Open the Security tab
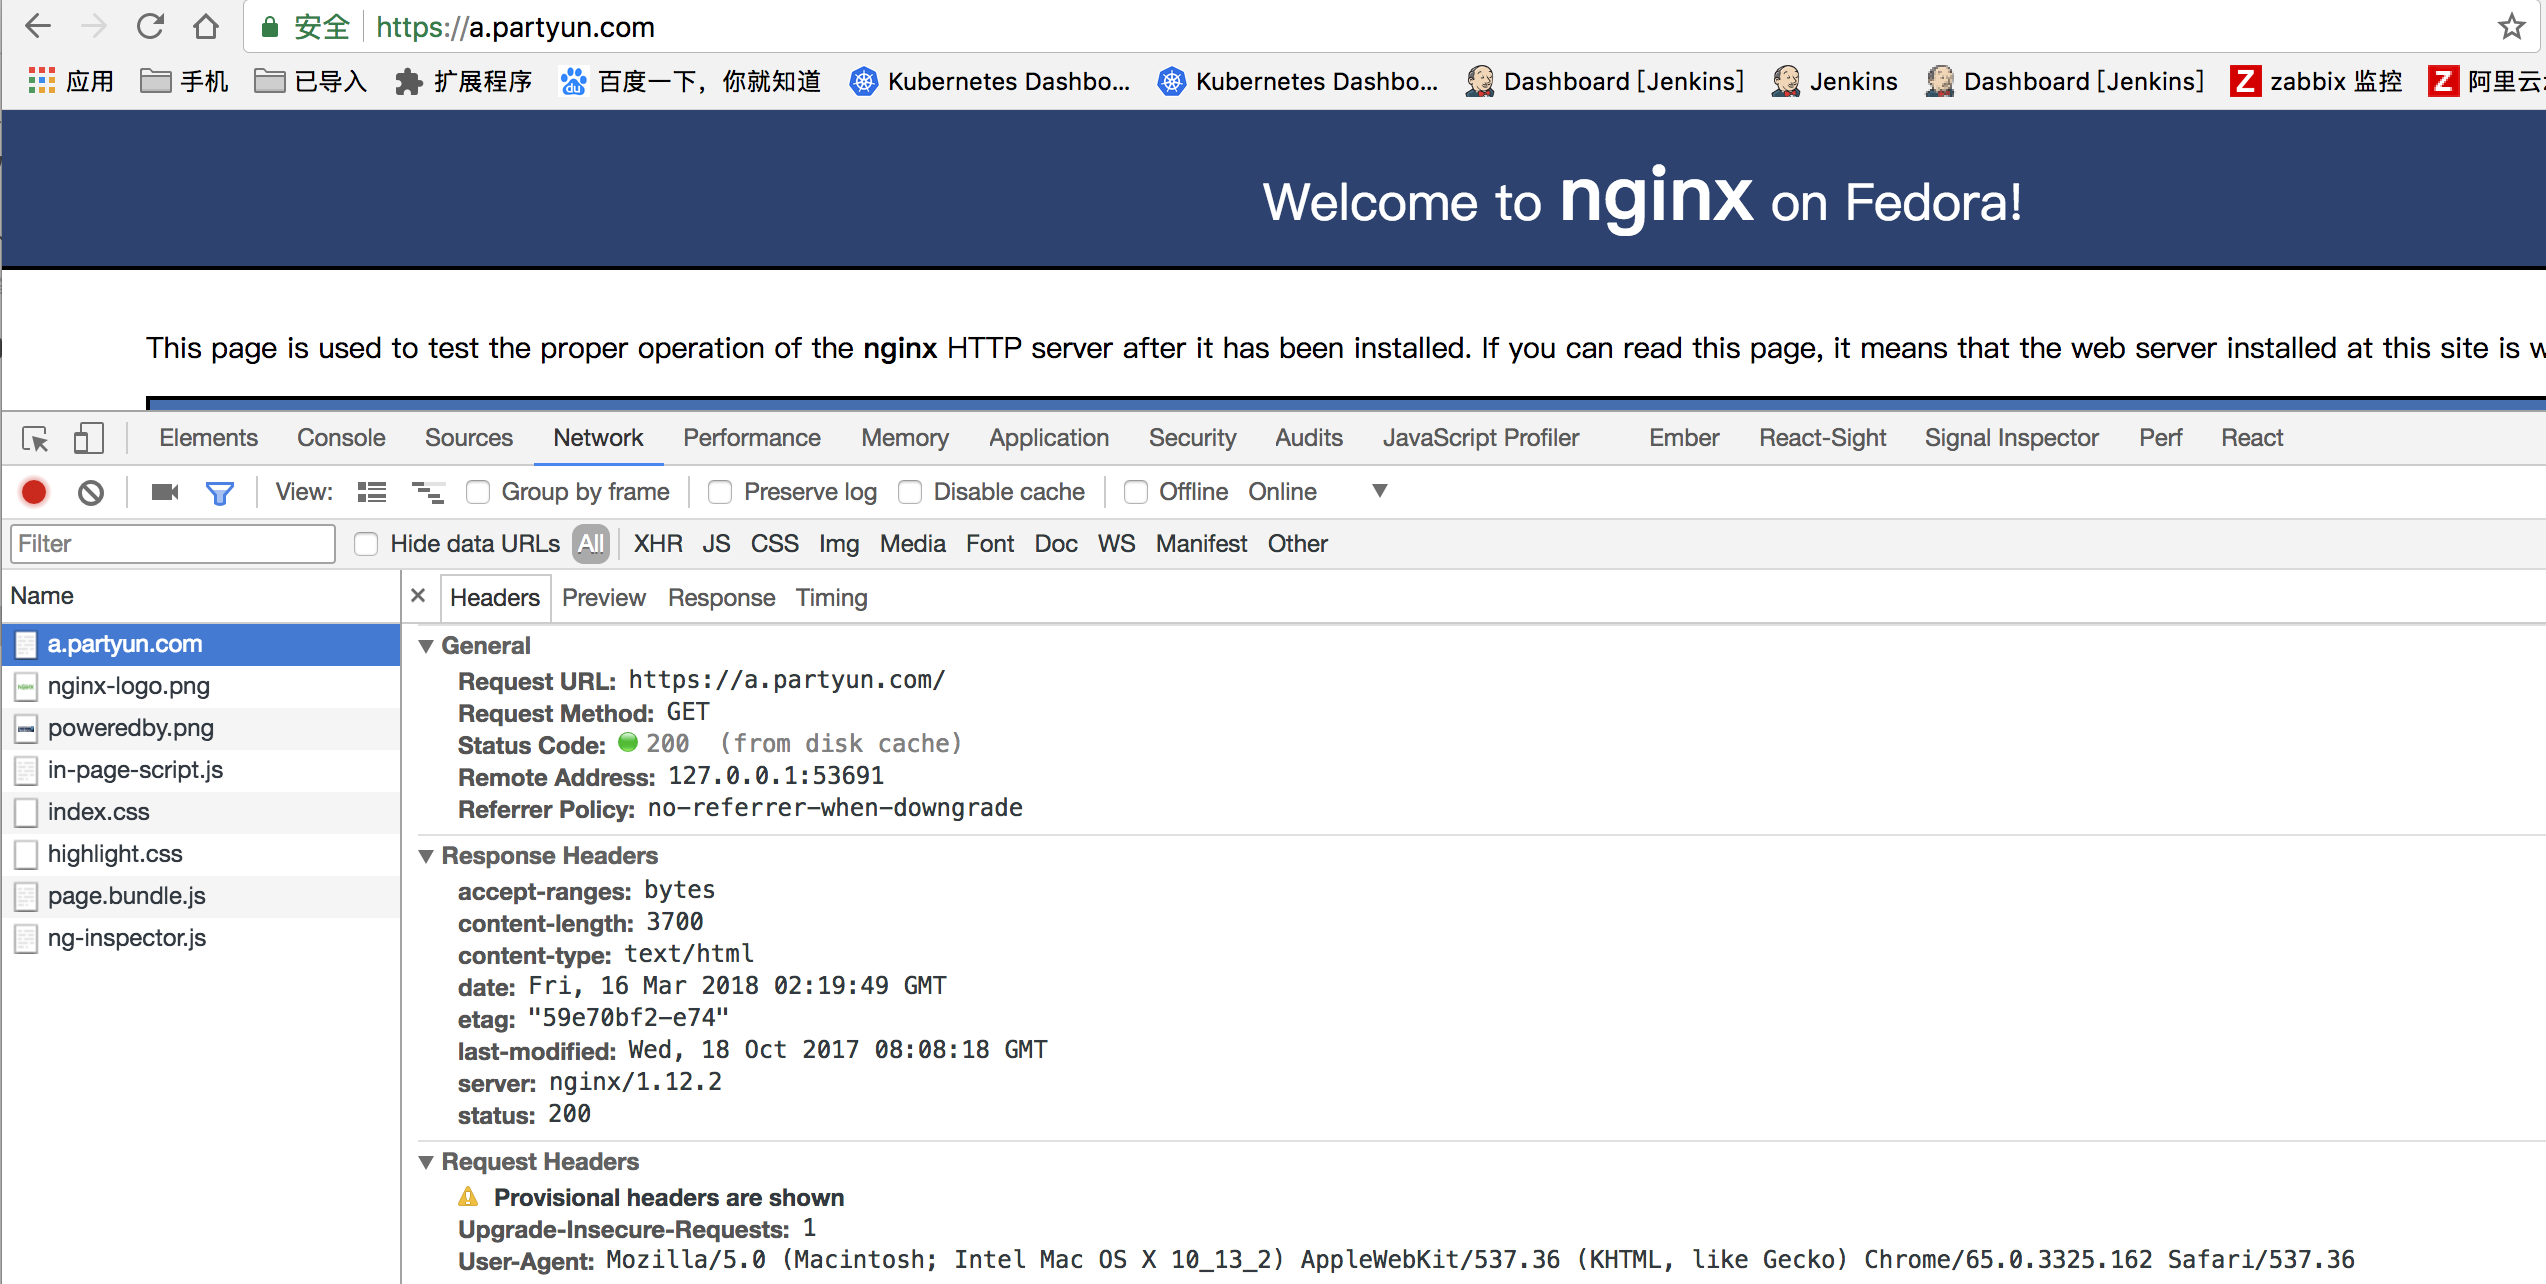The width and height of the screenshot is (2546, 1284). (1192, 438)
